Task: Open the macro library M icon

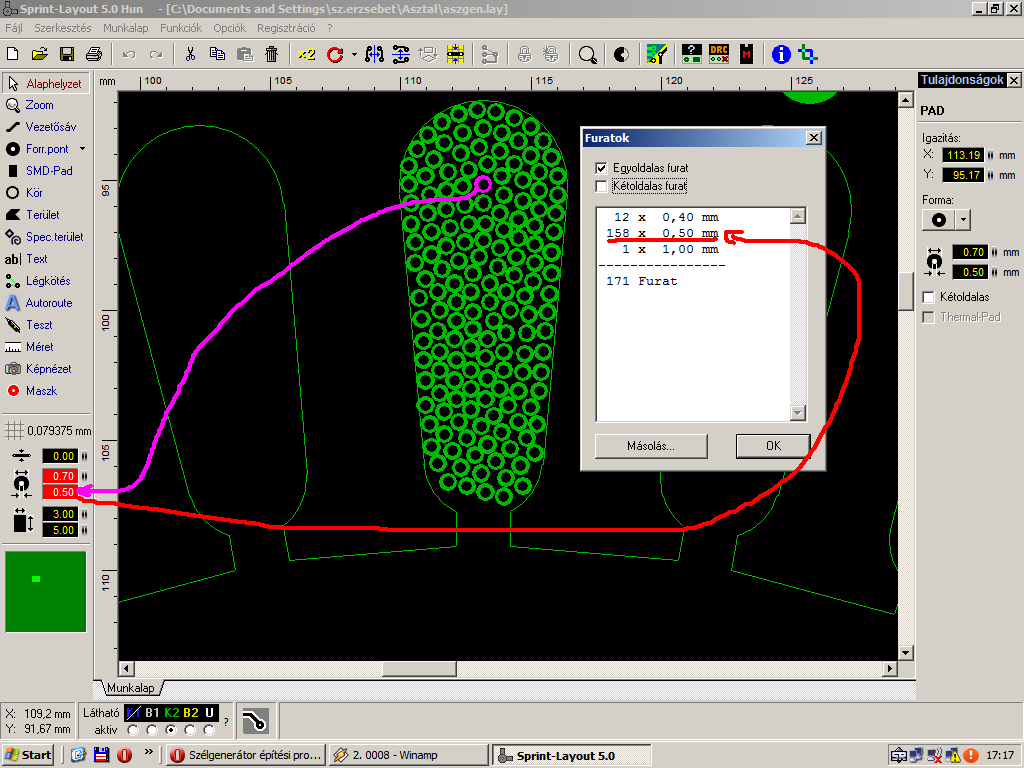Action: coord(746,54)
